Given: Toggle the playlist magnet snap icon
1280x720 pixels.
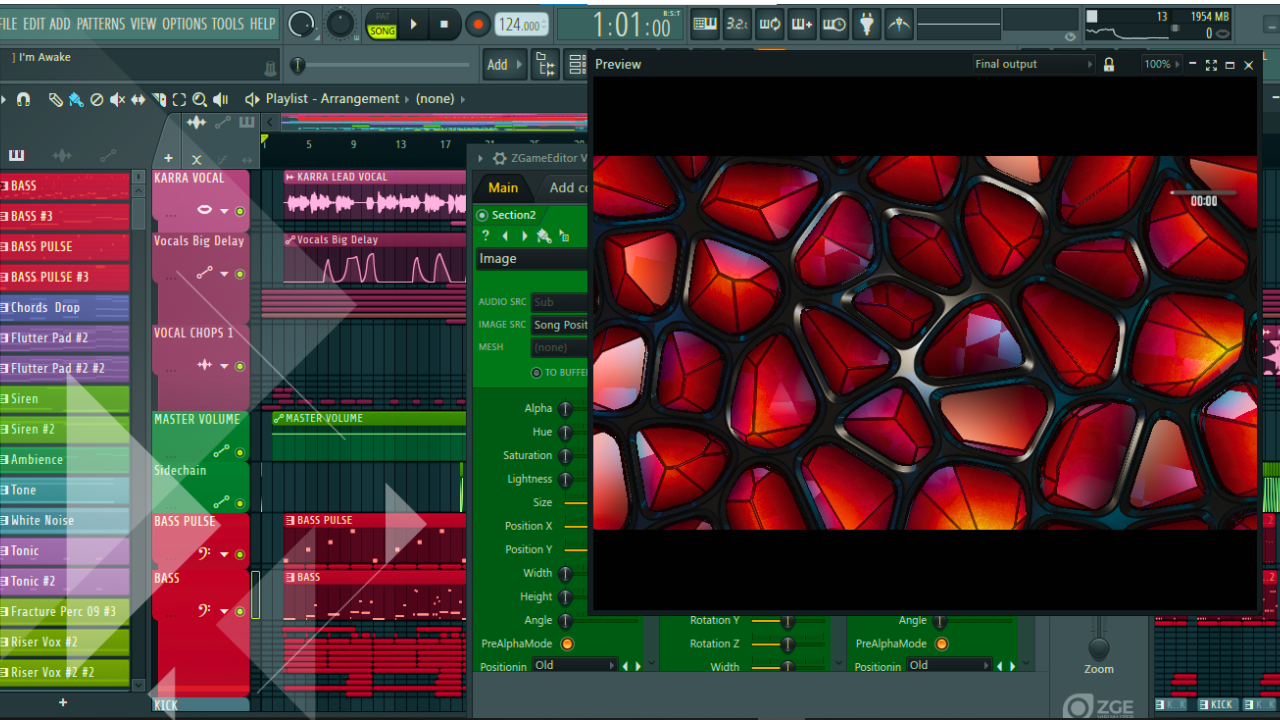Looking at the screenshot, I should click(x=23, y=99).
